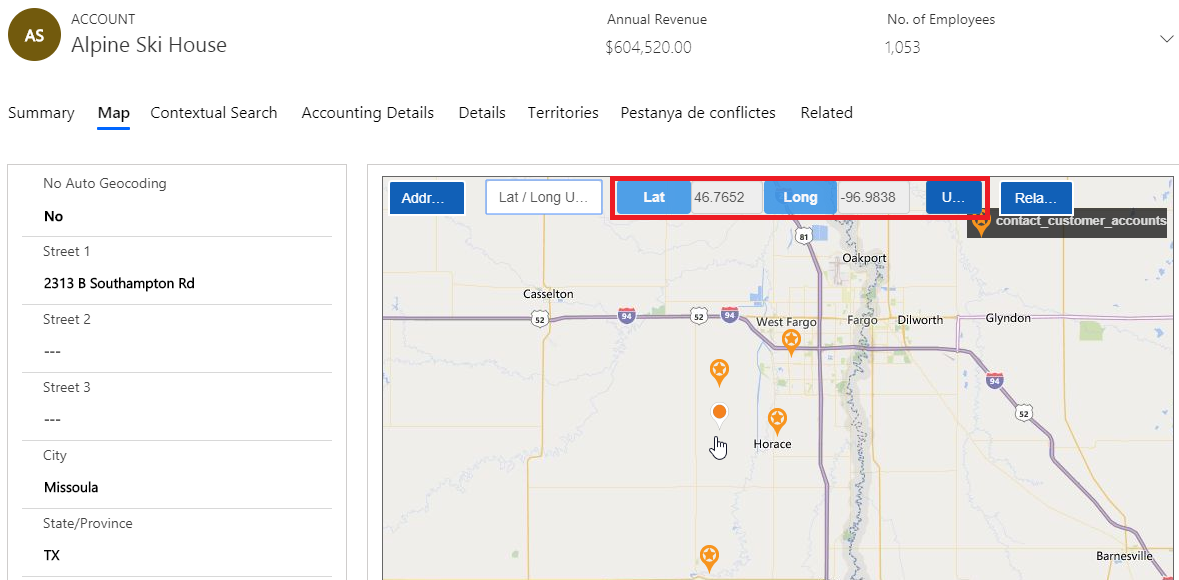This screenshot has width=1179, height=580.
Task: Click the star pin near West Fargo
Action: point(791,342)
